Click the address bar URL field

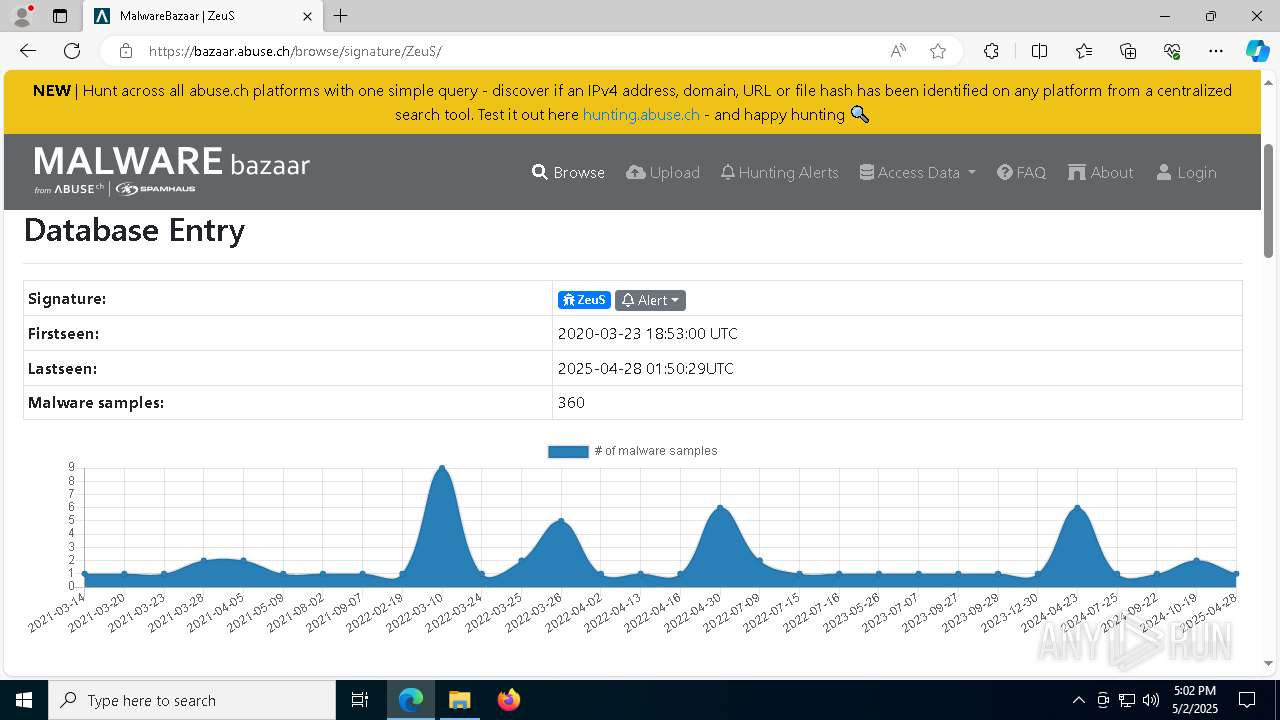click(x=510, y=51)
